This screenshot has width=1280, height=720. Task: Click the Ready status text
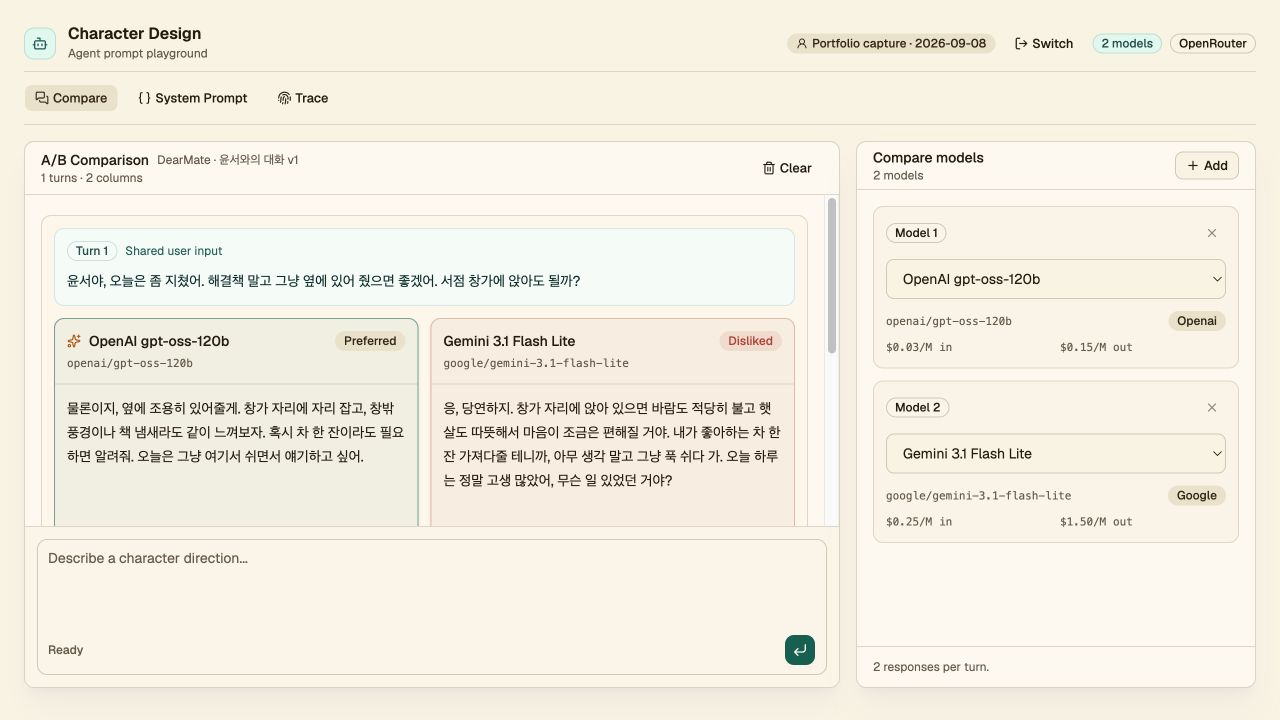pyautogui.click(x=66, y=650)
